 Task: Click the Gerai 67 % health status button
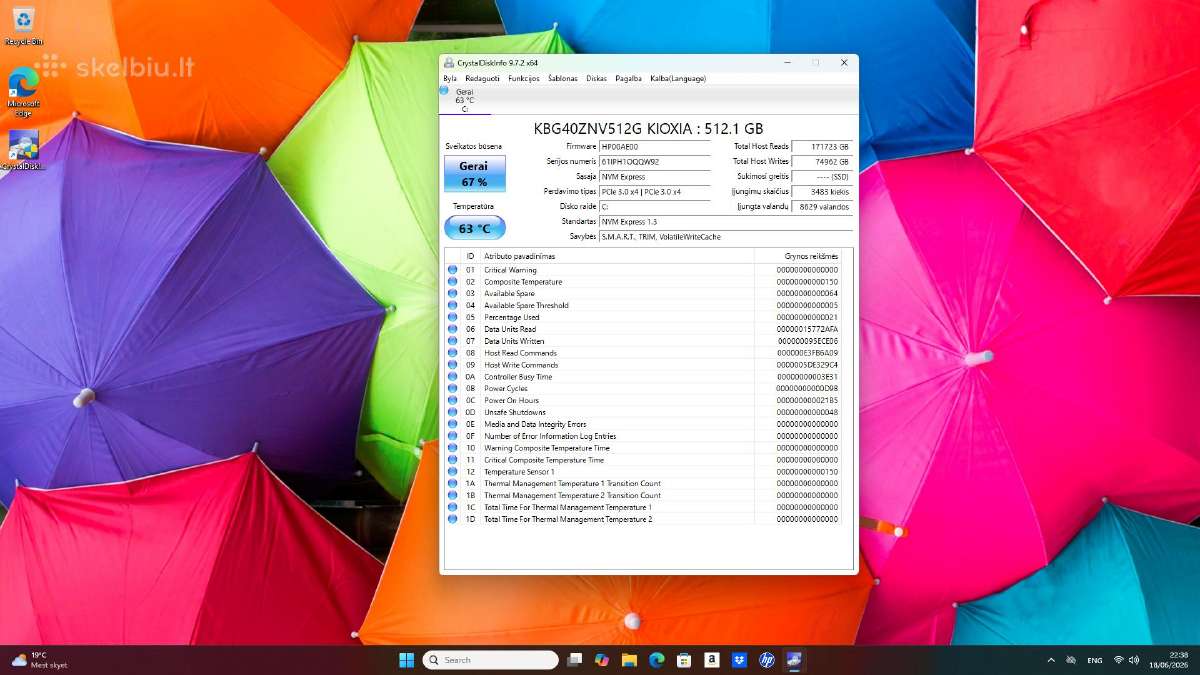[x=475, y=173]
